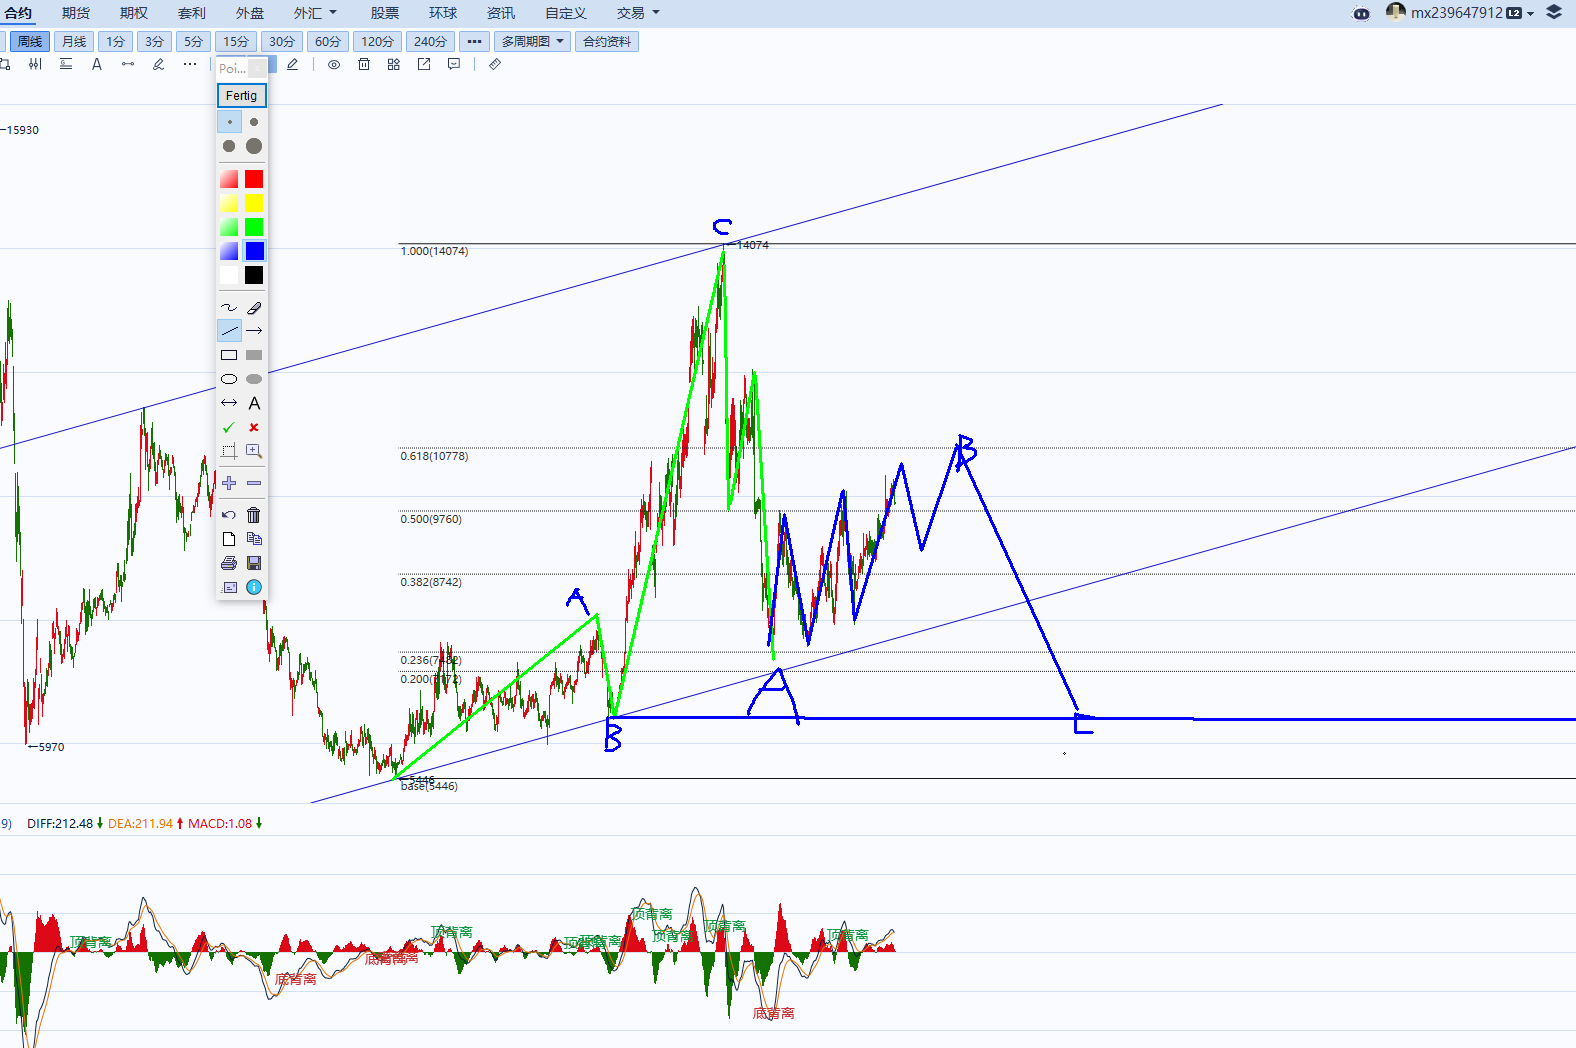Pick the solid yellow color swatch
Viewport: 1576px width, 1048px height.
click(x=254, y=203)
